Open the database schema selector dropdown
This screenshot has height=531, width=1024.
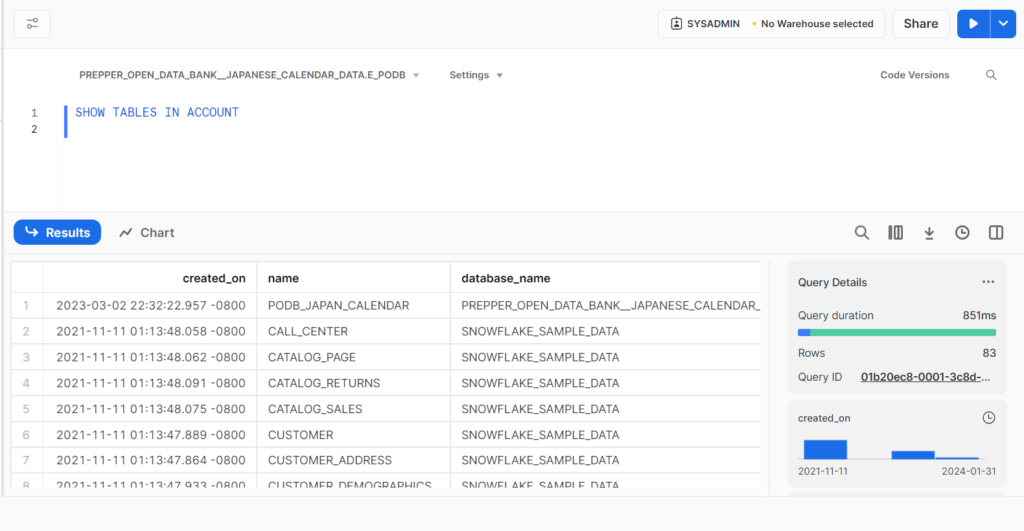coord(249,75)
